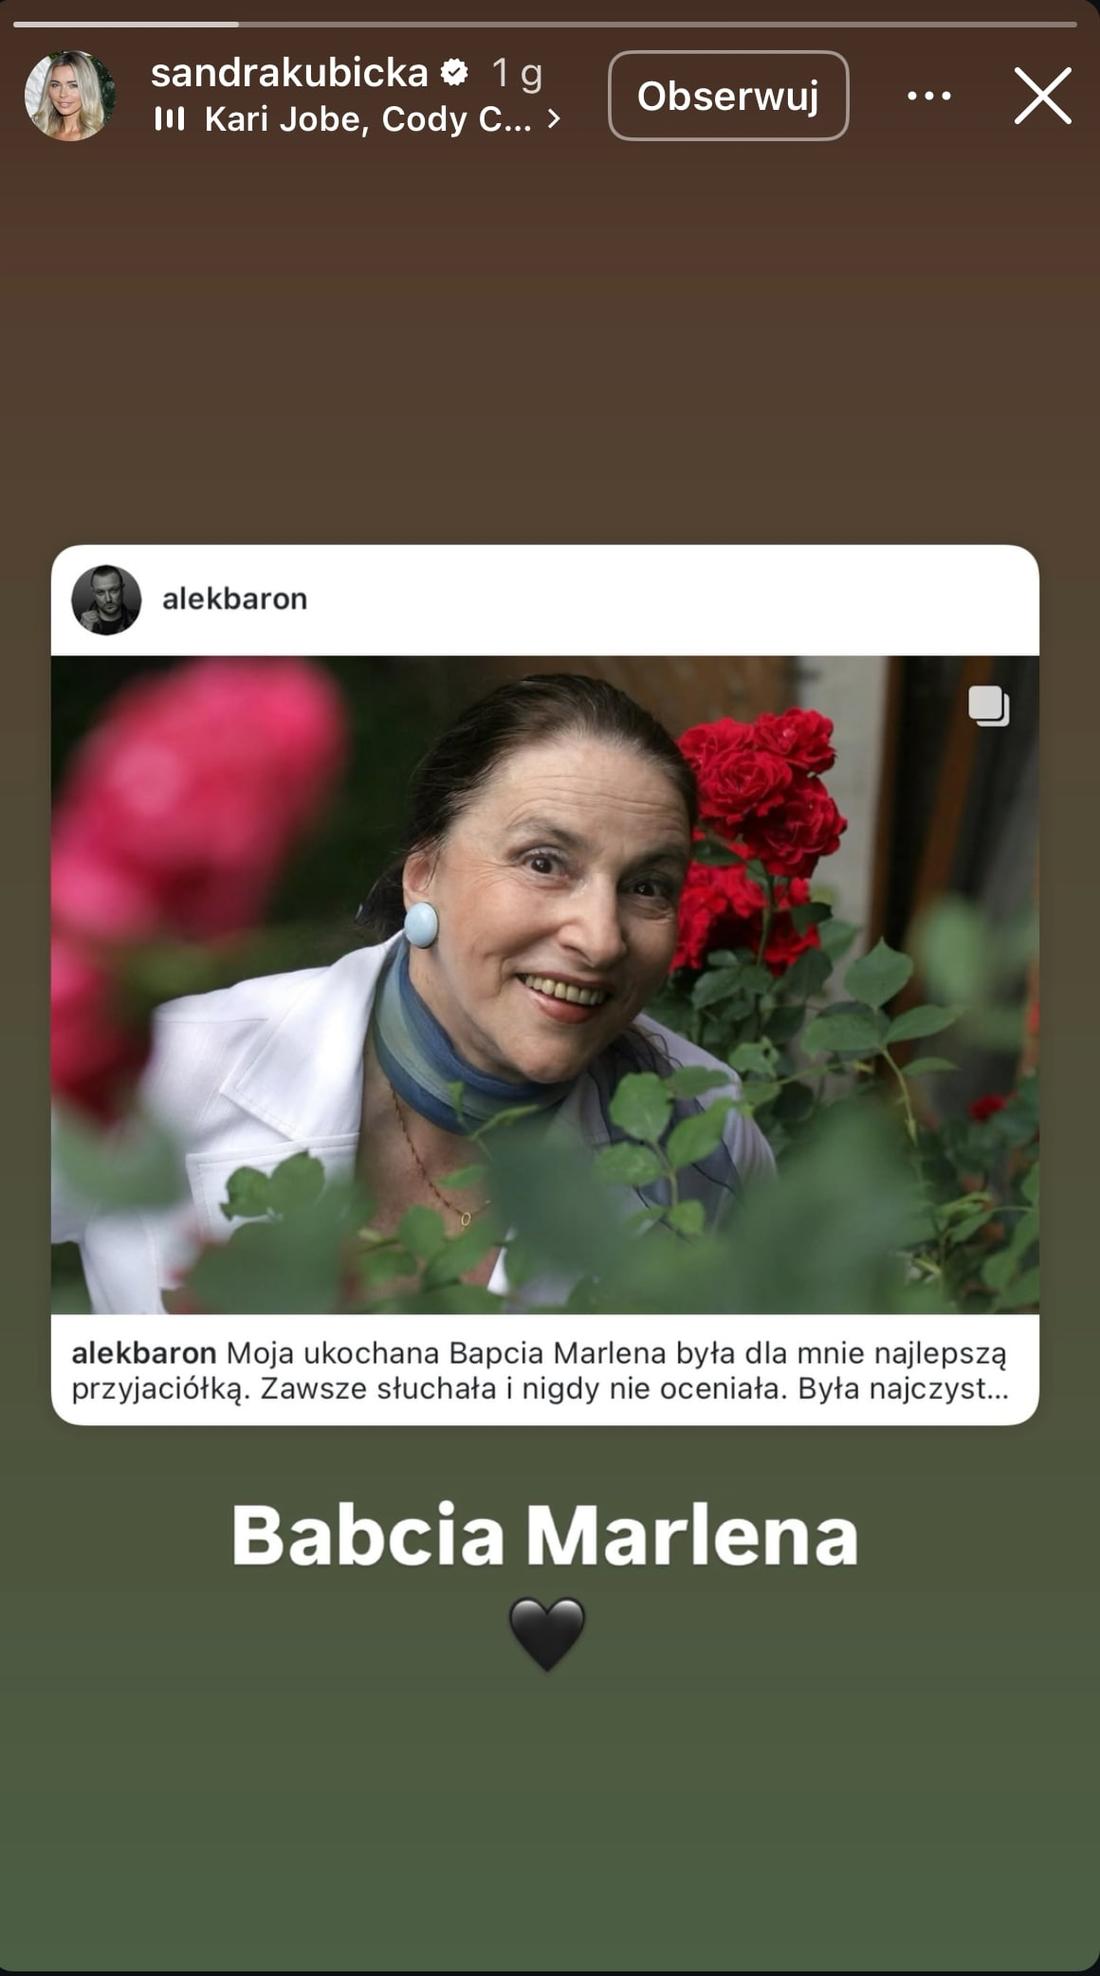This screenshot has height=1976, width=1100.
Task: Open sandrakubicka profile picture
Action: (x=70, y=96)
